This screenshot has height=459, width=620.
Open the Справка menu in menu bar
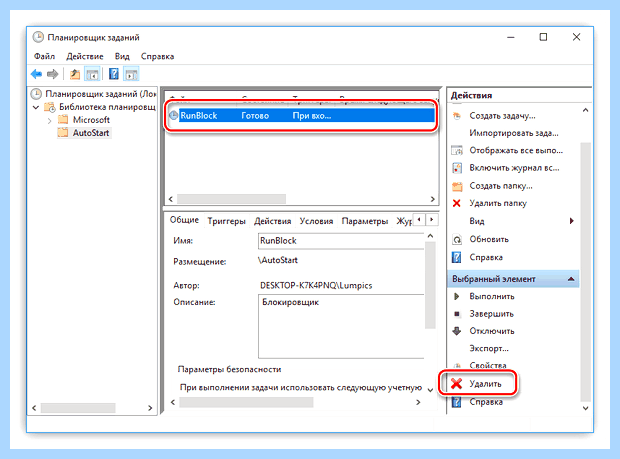point(157,56)
